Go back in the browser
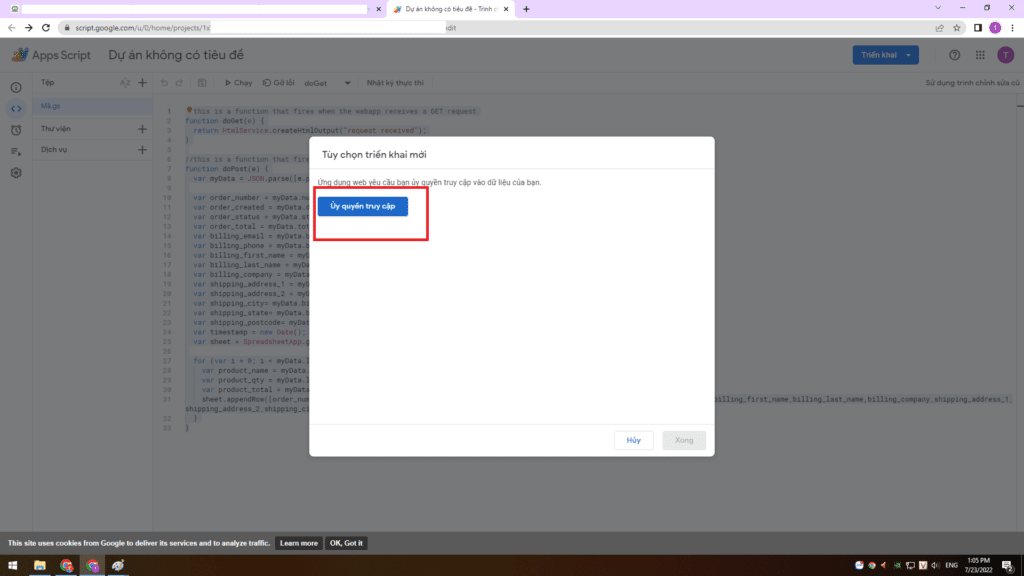Viewport: 1024px width, 576px height. [12, 28]
